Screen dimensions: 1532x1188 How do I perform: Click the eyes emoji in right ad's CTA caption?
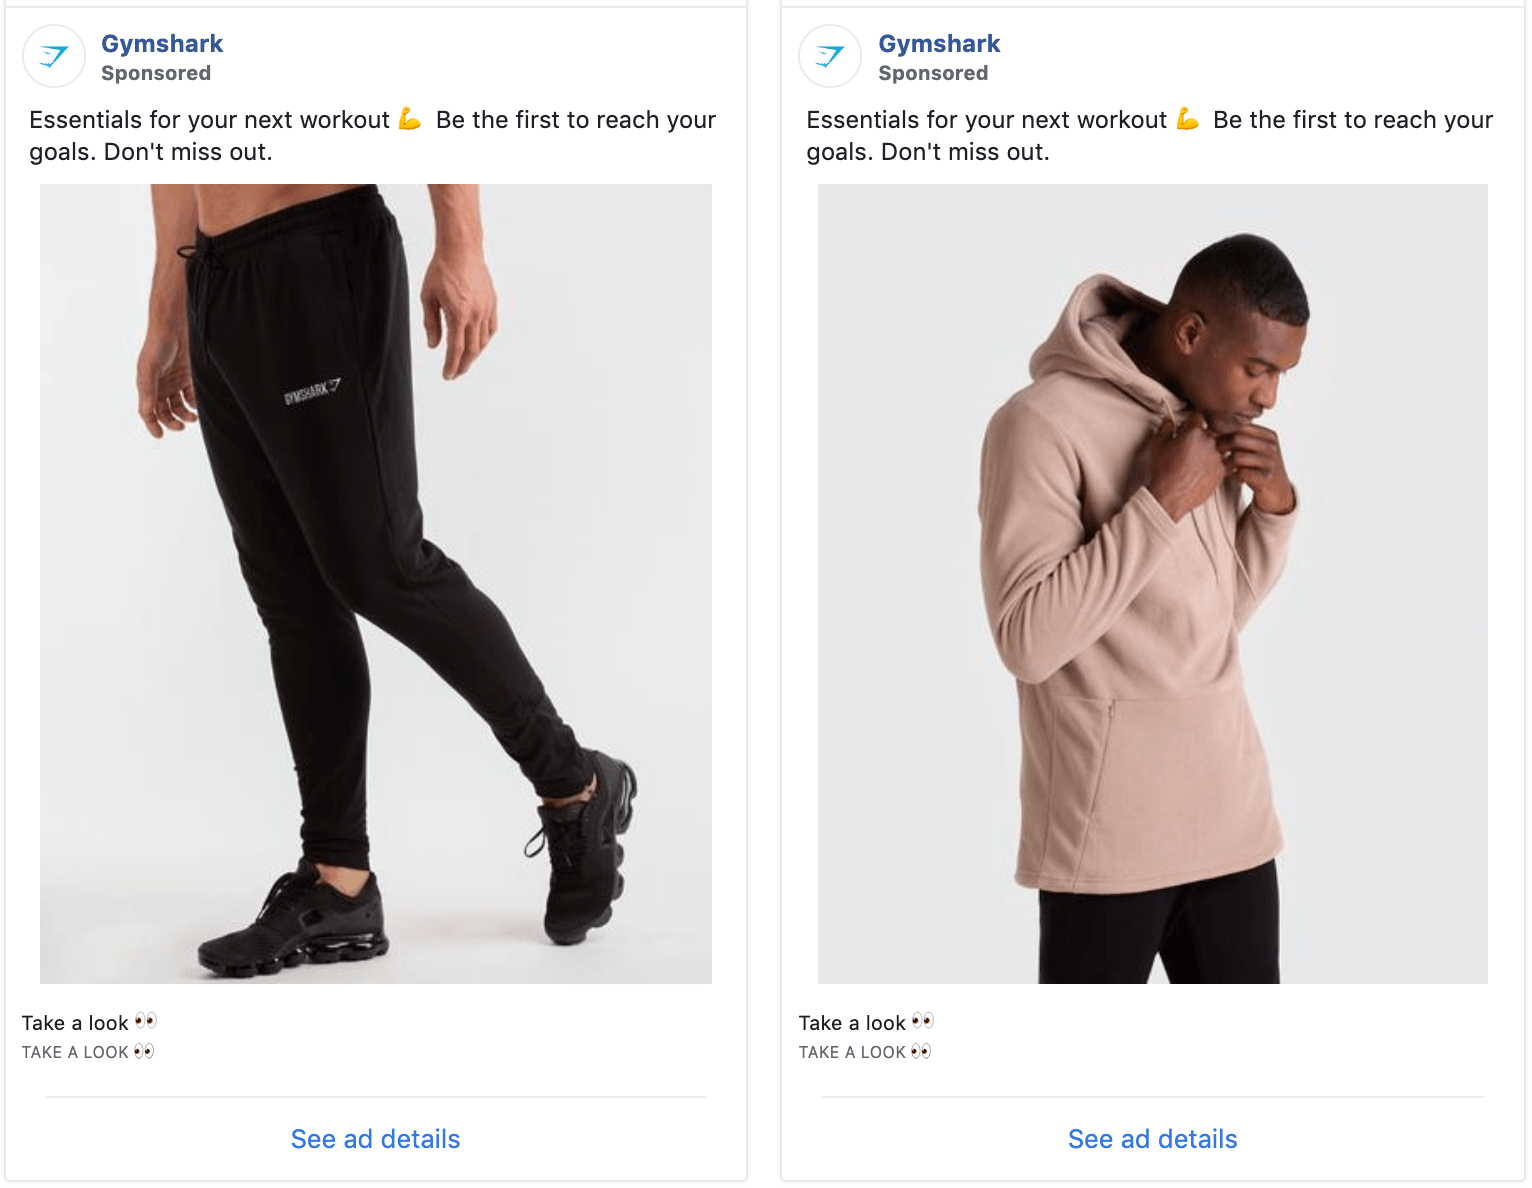coord(922,1051)
